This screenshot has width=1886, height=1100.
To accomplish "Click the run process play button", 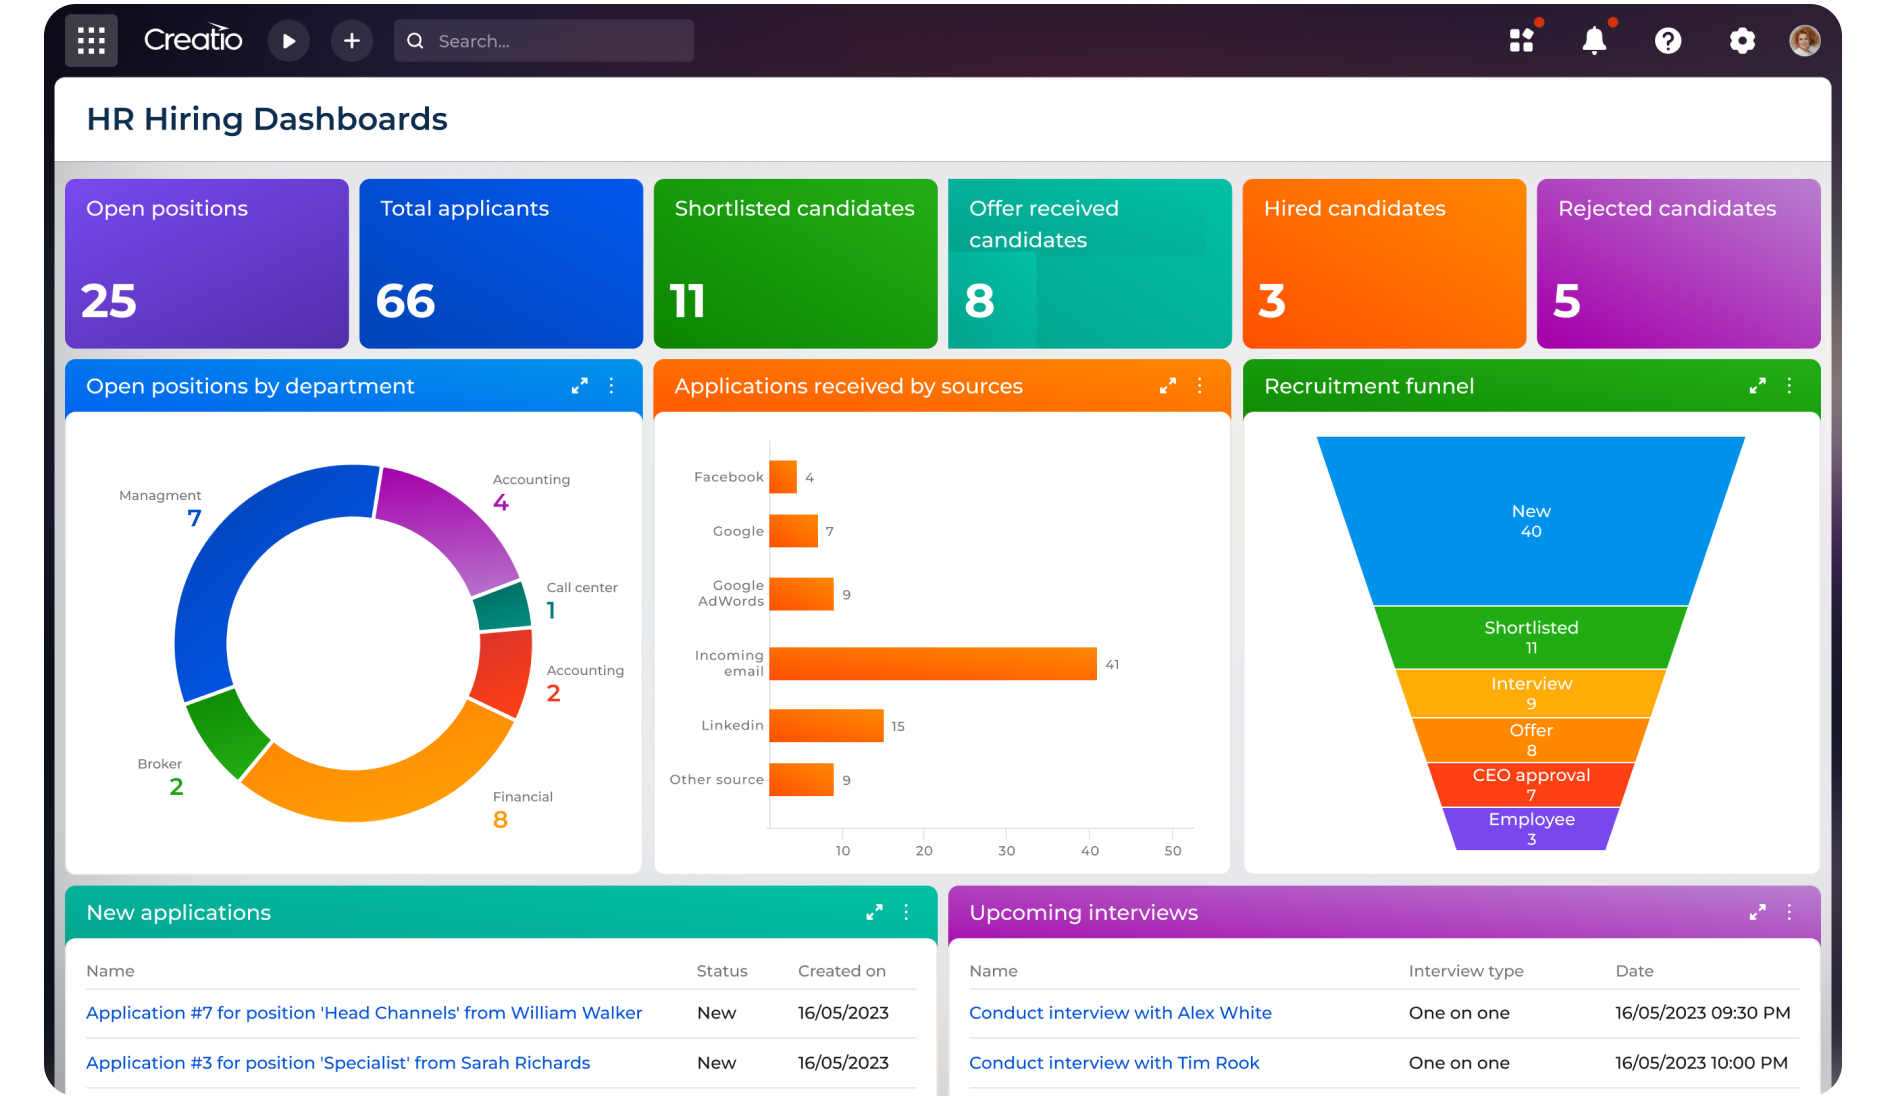I will [x=289, y=41].
